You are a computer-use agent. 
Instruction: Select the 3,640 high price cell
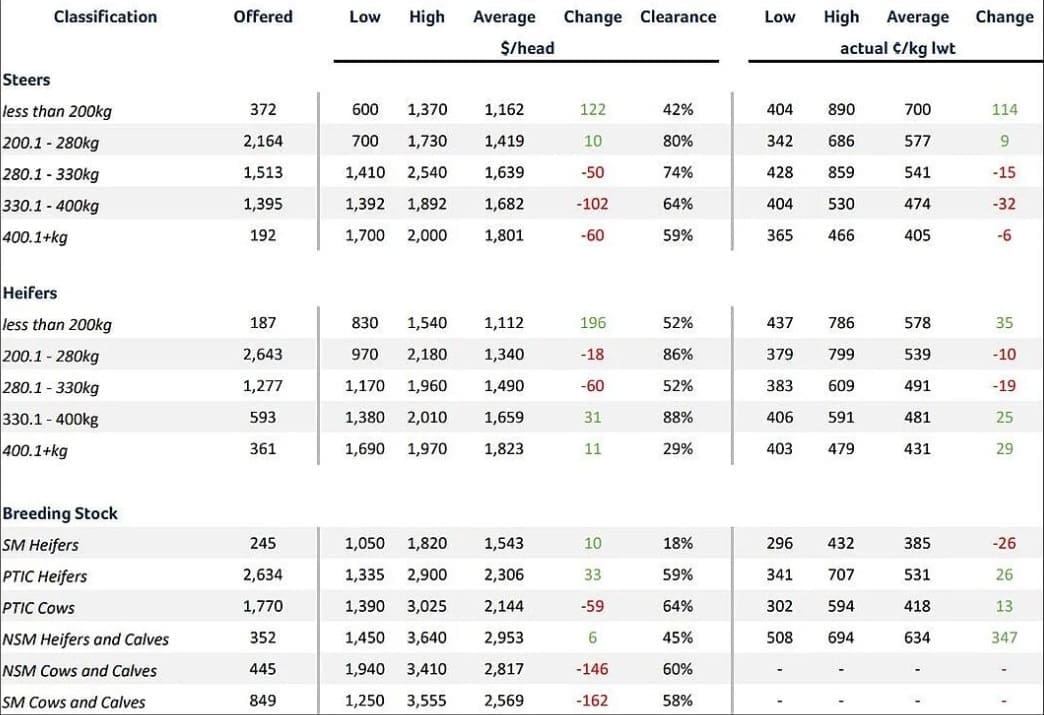click(427, 638)
